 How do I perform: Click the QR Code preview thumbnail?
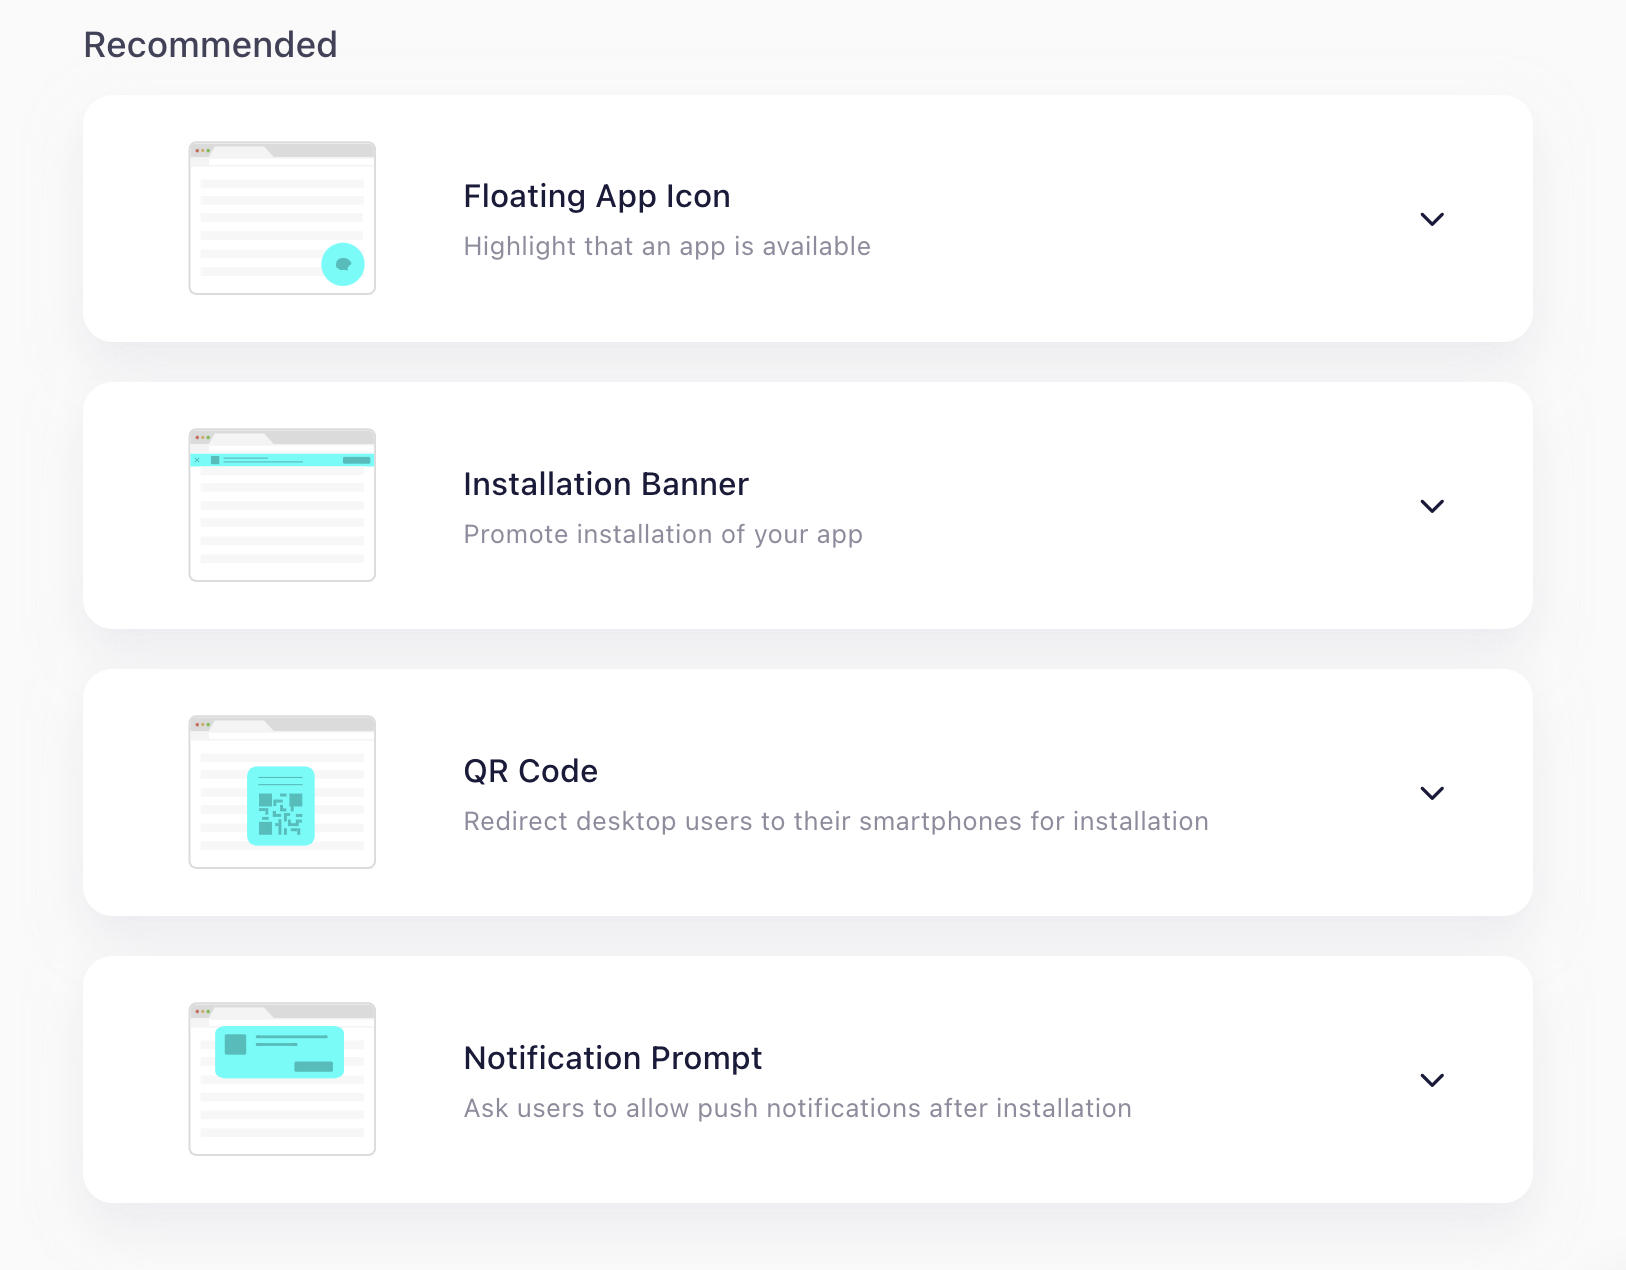click(x=282, y=792)
